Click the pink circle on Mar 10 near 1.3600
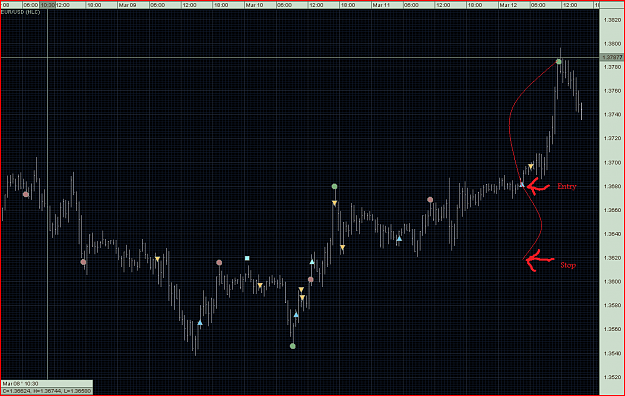This screenshot has width=625, height=396. pyautogui.click(x=311, y=280)
